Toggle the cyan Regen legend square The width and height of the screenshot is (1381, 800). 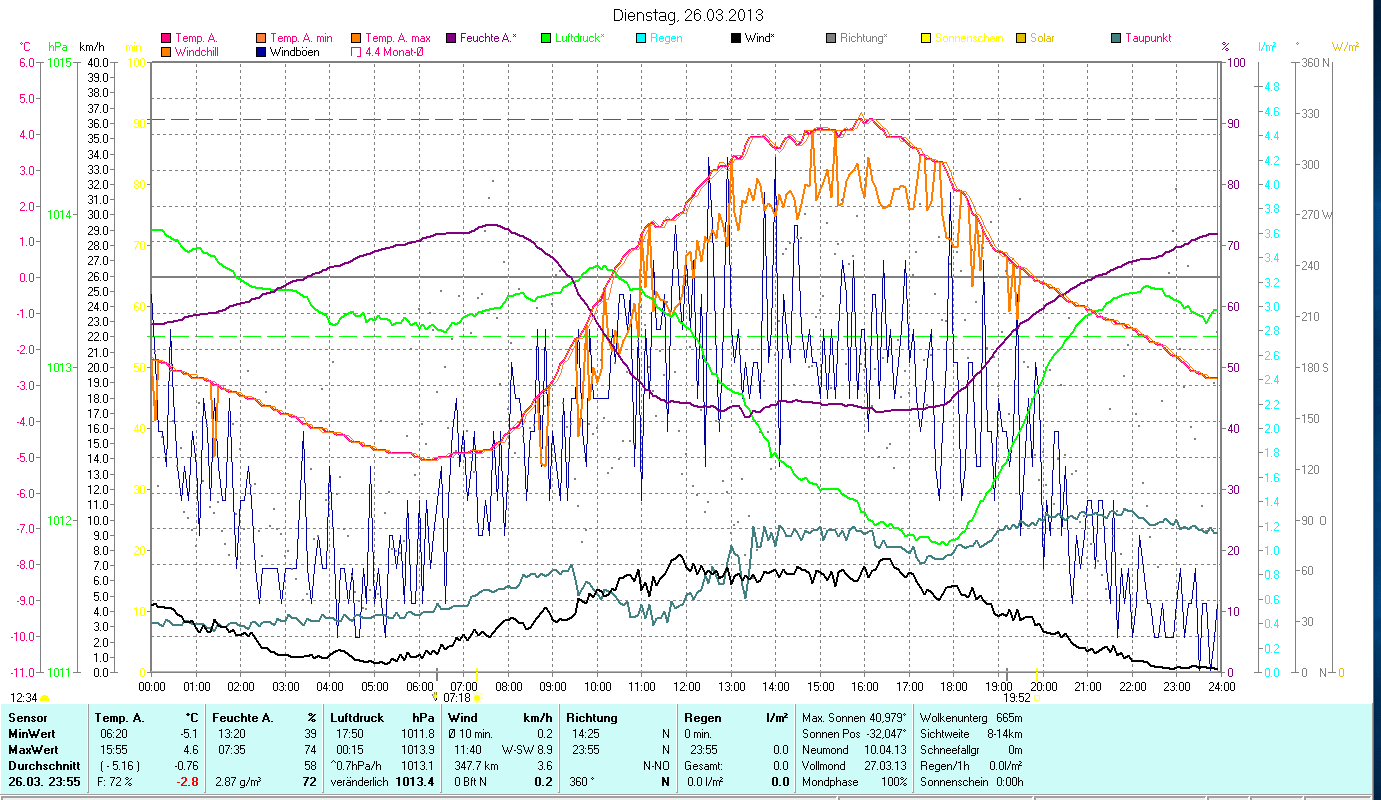tap(640, 38)
